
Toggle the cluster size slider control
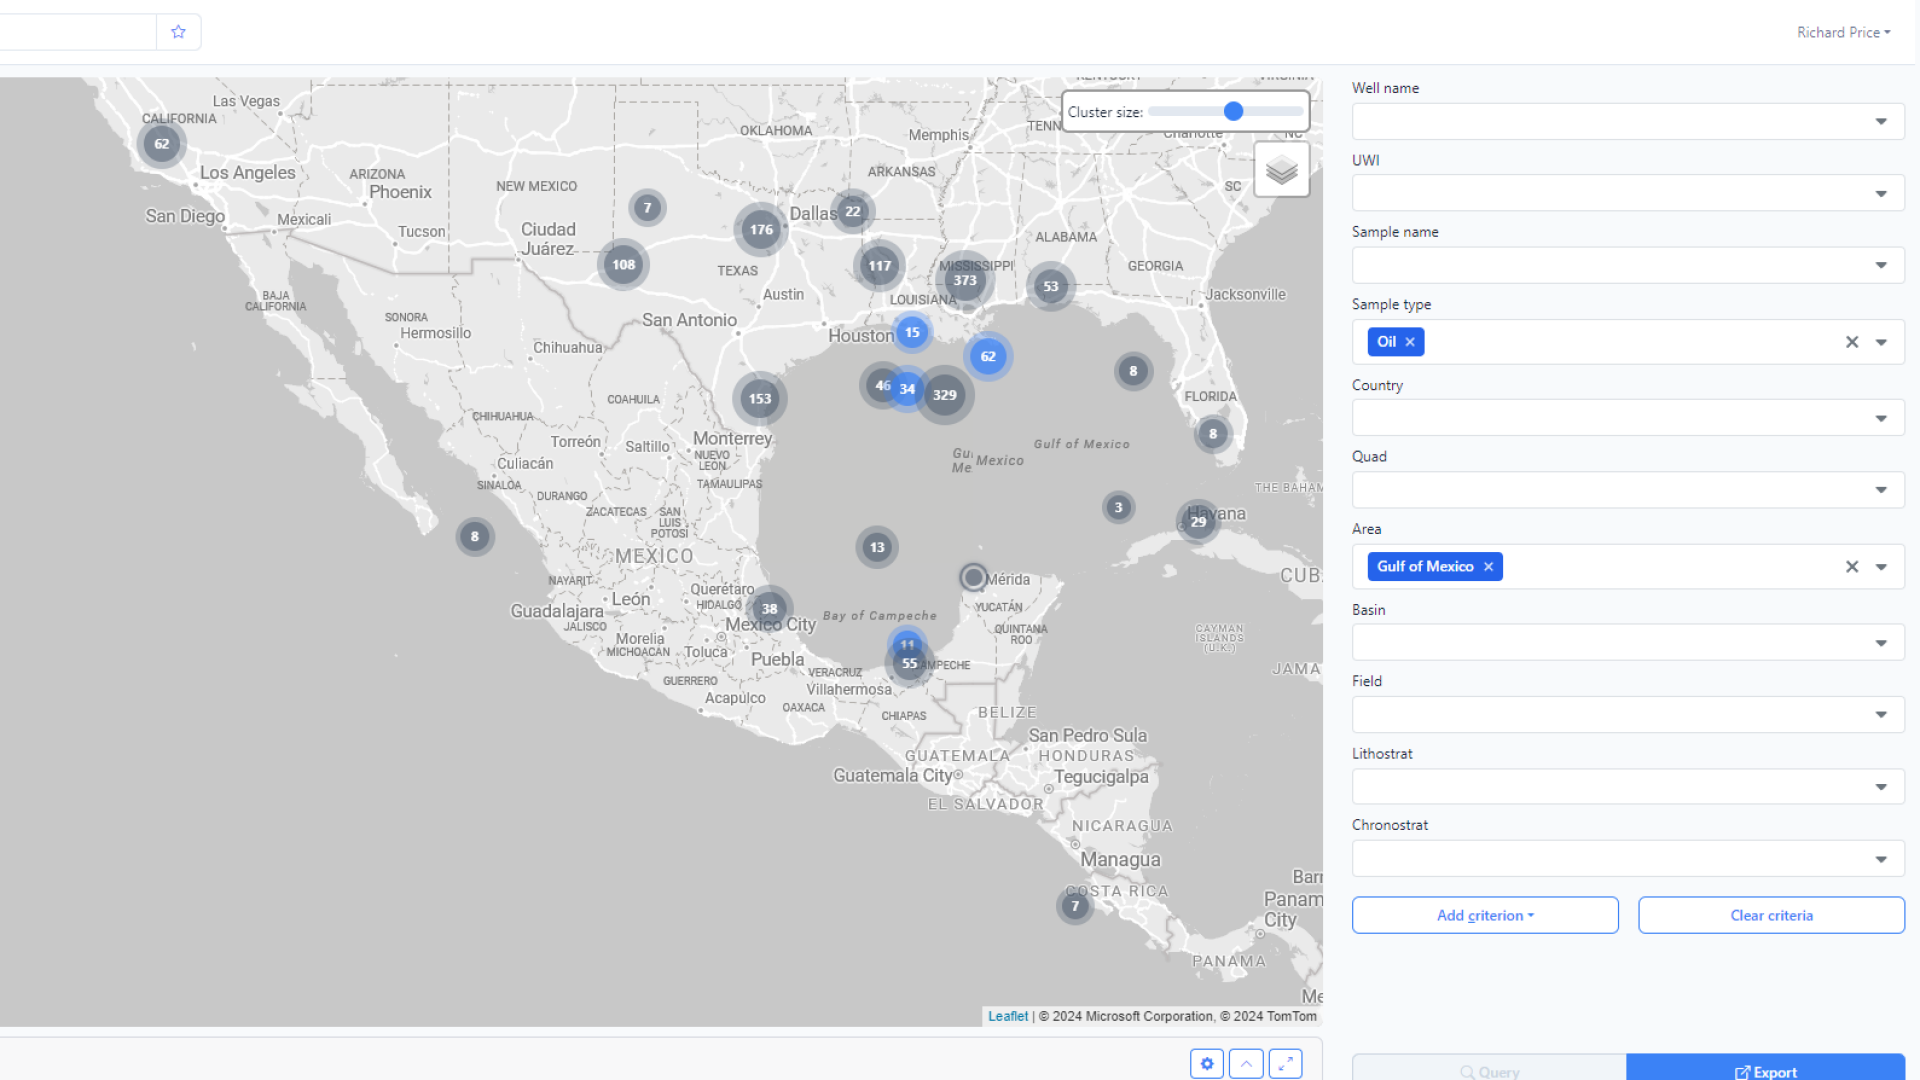1233,111
